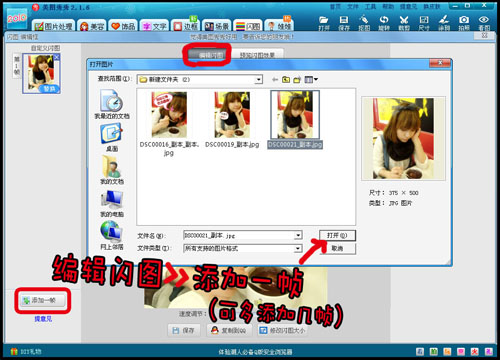
Task: Click 保存 button below the preview
Action: tap(184, 330)
